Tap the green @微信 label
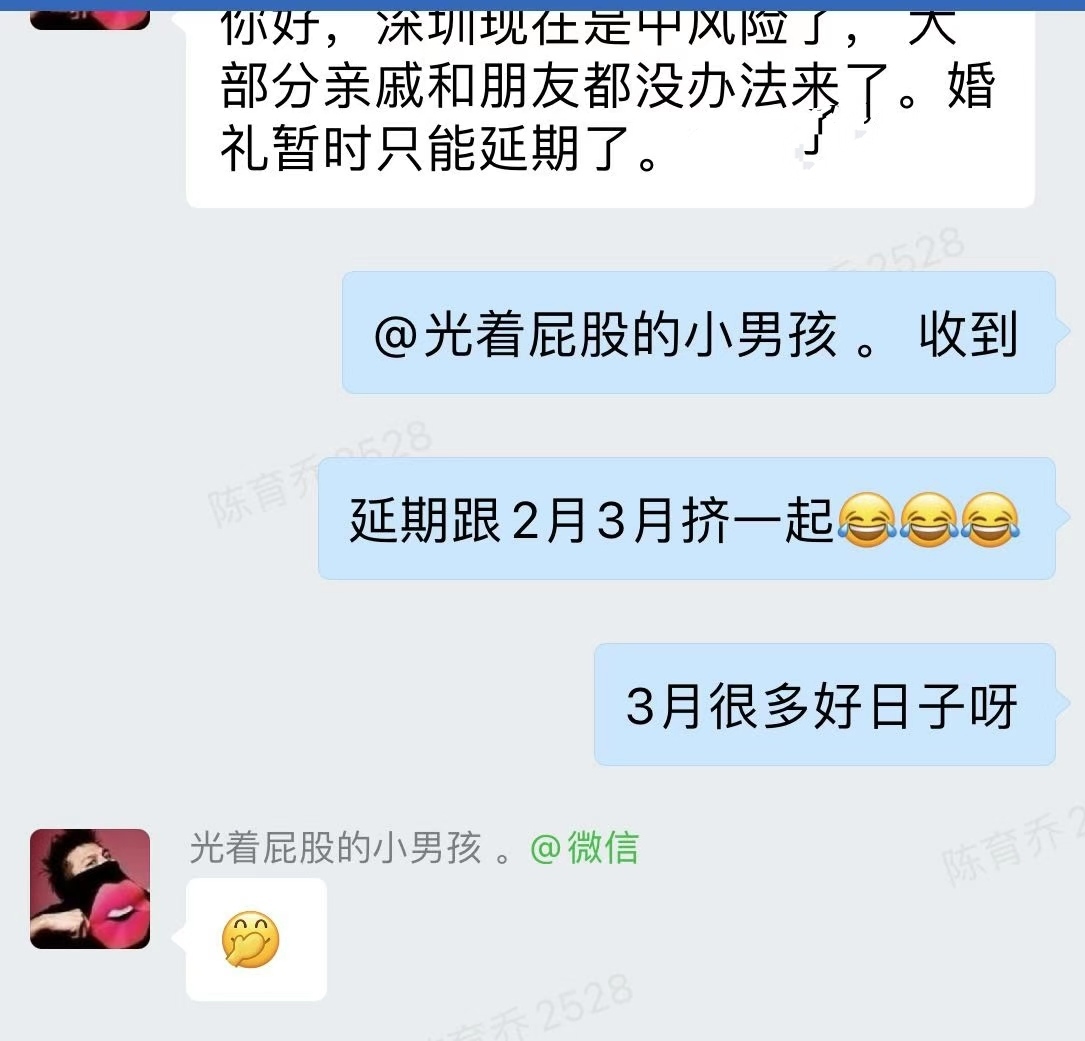This screenshot has height=1041, width=1085. coord(585,847)
